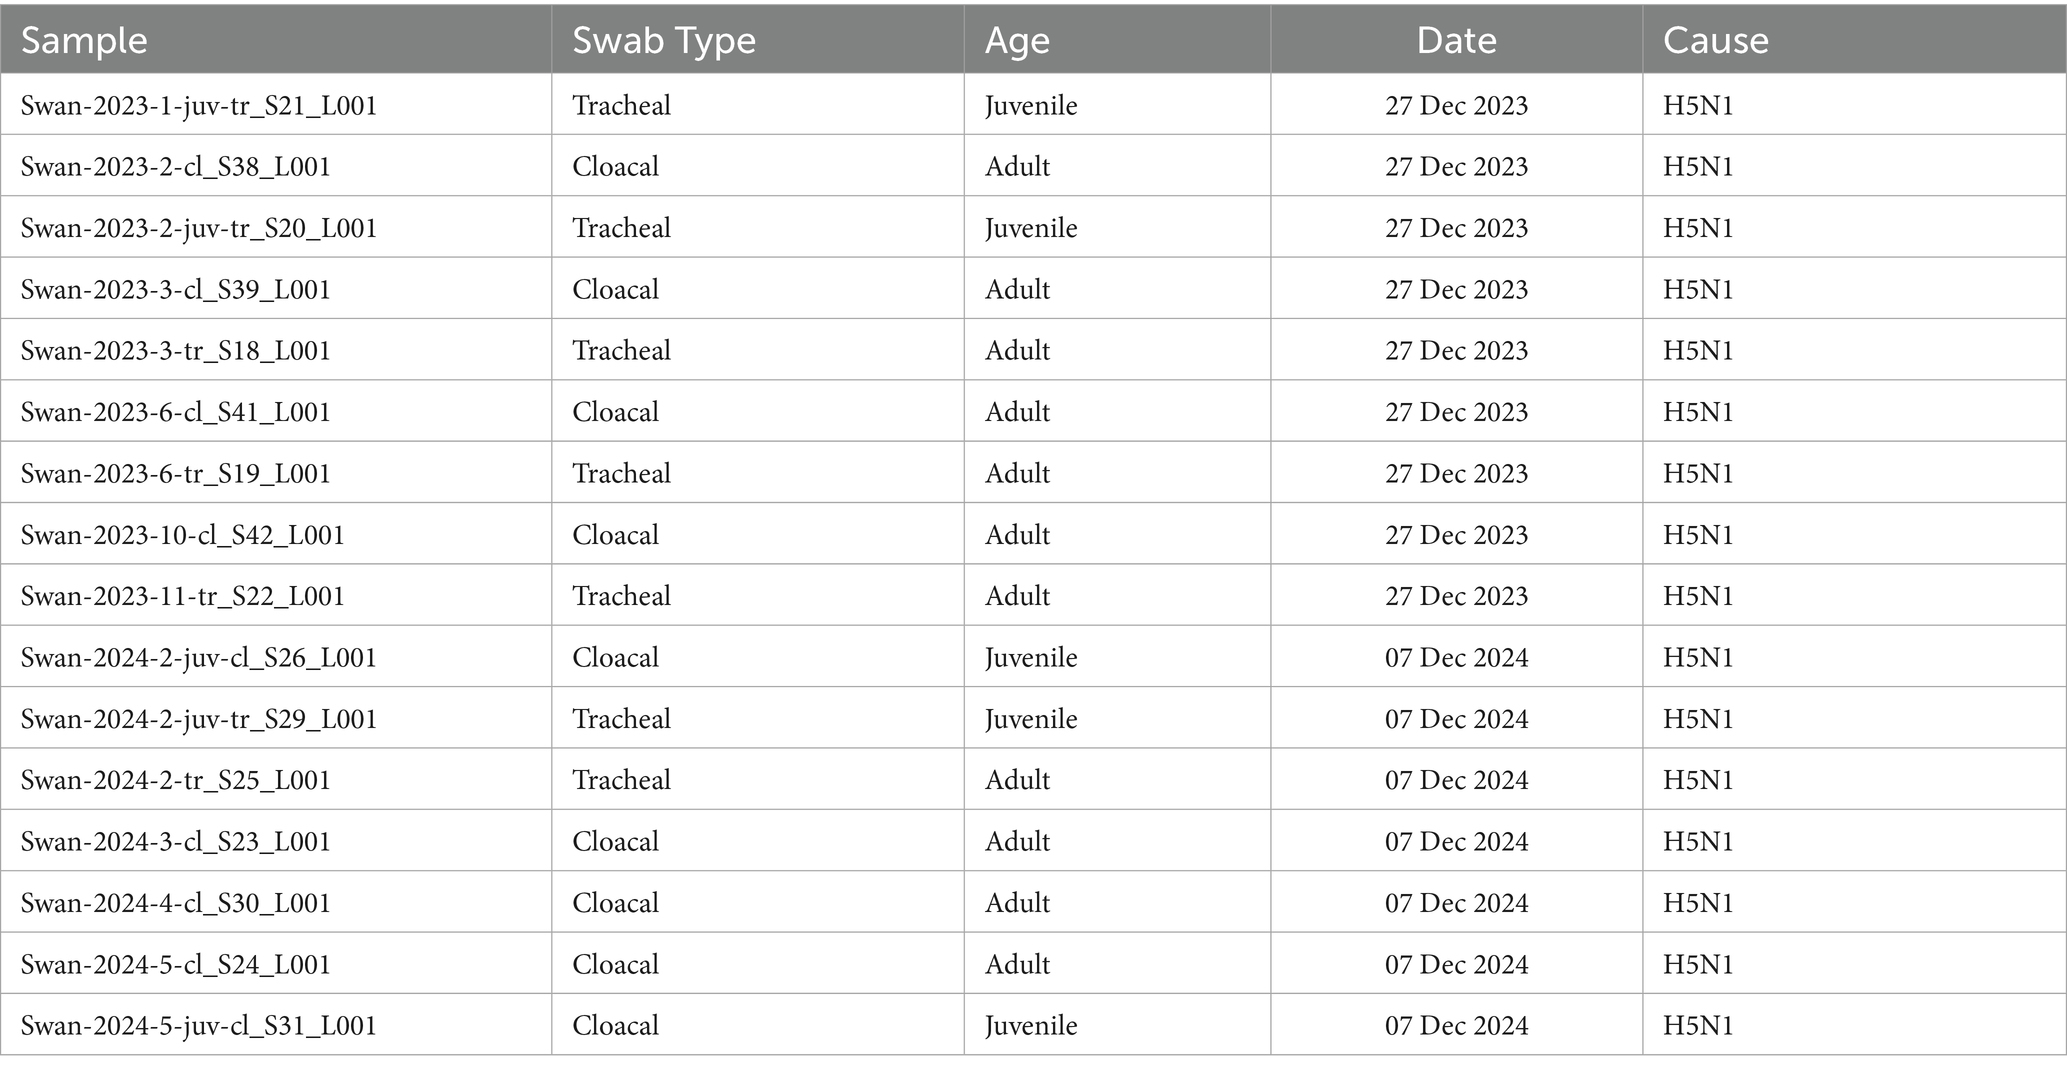This screenshot has width=2067, height=1073.
Task: Select Adult age for Swan-2023-11-tr_S22_L001
Action: (x=1017, y=596)
